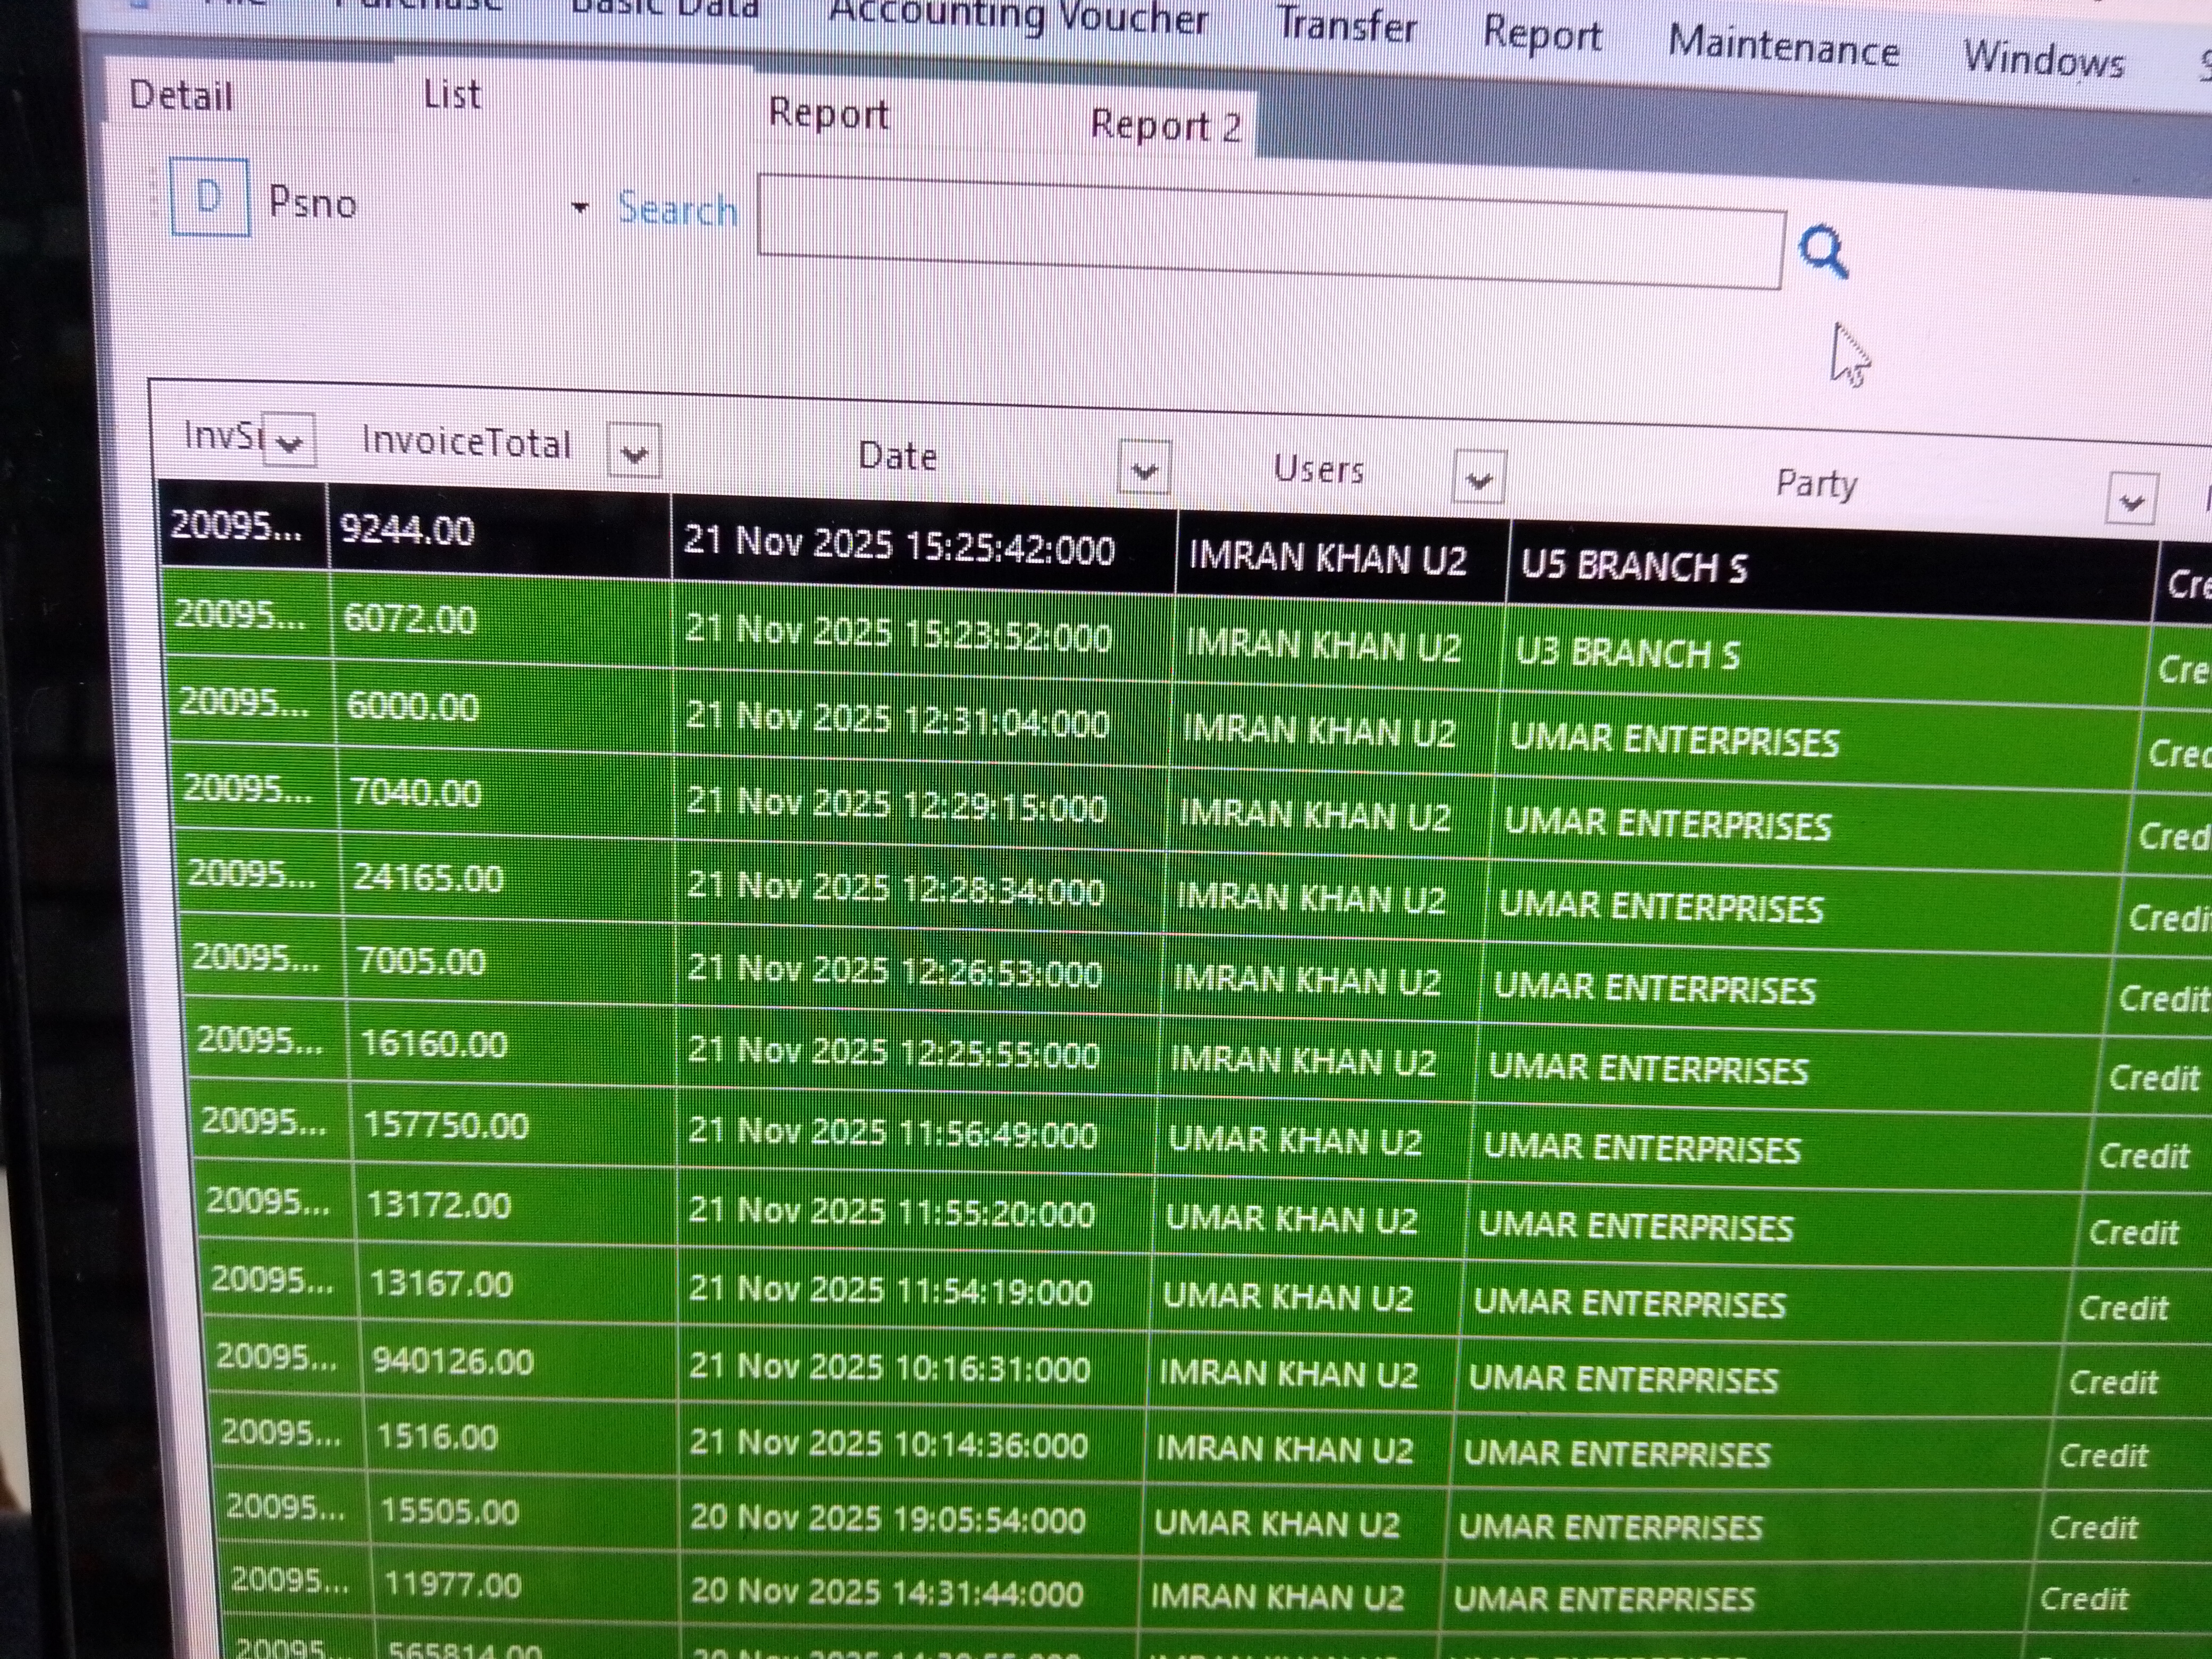Open the Psno search field dropdown

[579, 208]
